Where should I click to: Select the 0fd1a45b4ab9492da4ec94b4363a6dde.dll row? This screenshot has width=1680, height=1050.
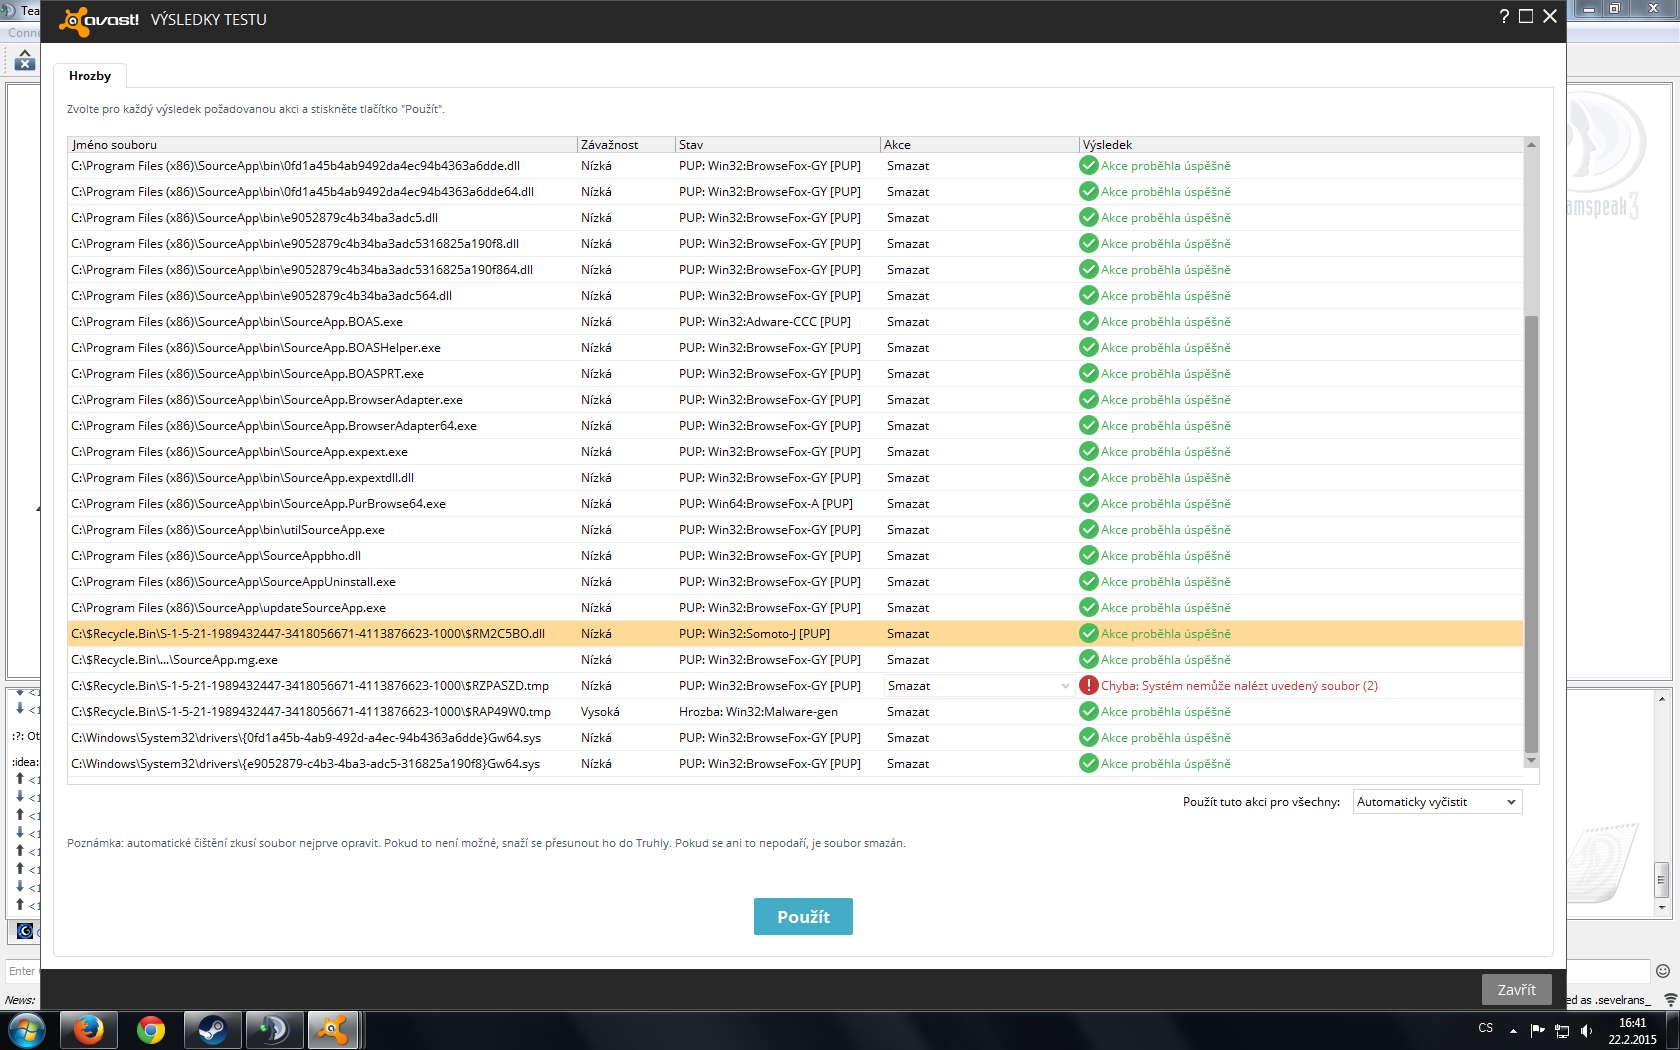pyautogui.click(x=795, y=166)
